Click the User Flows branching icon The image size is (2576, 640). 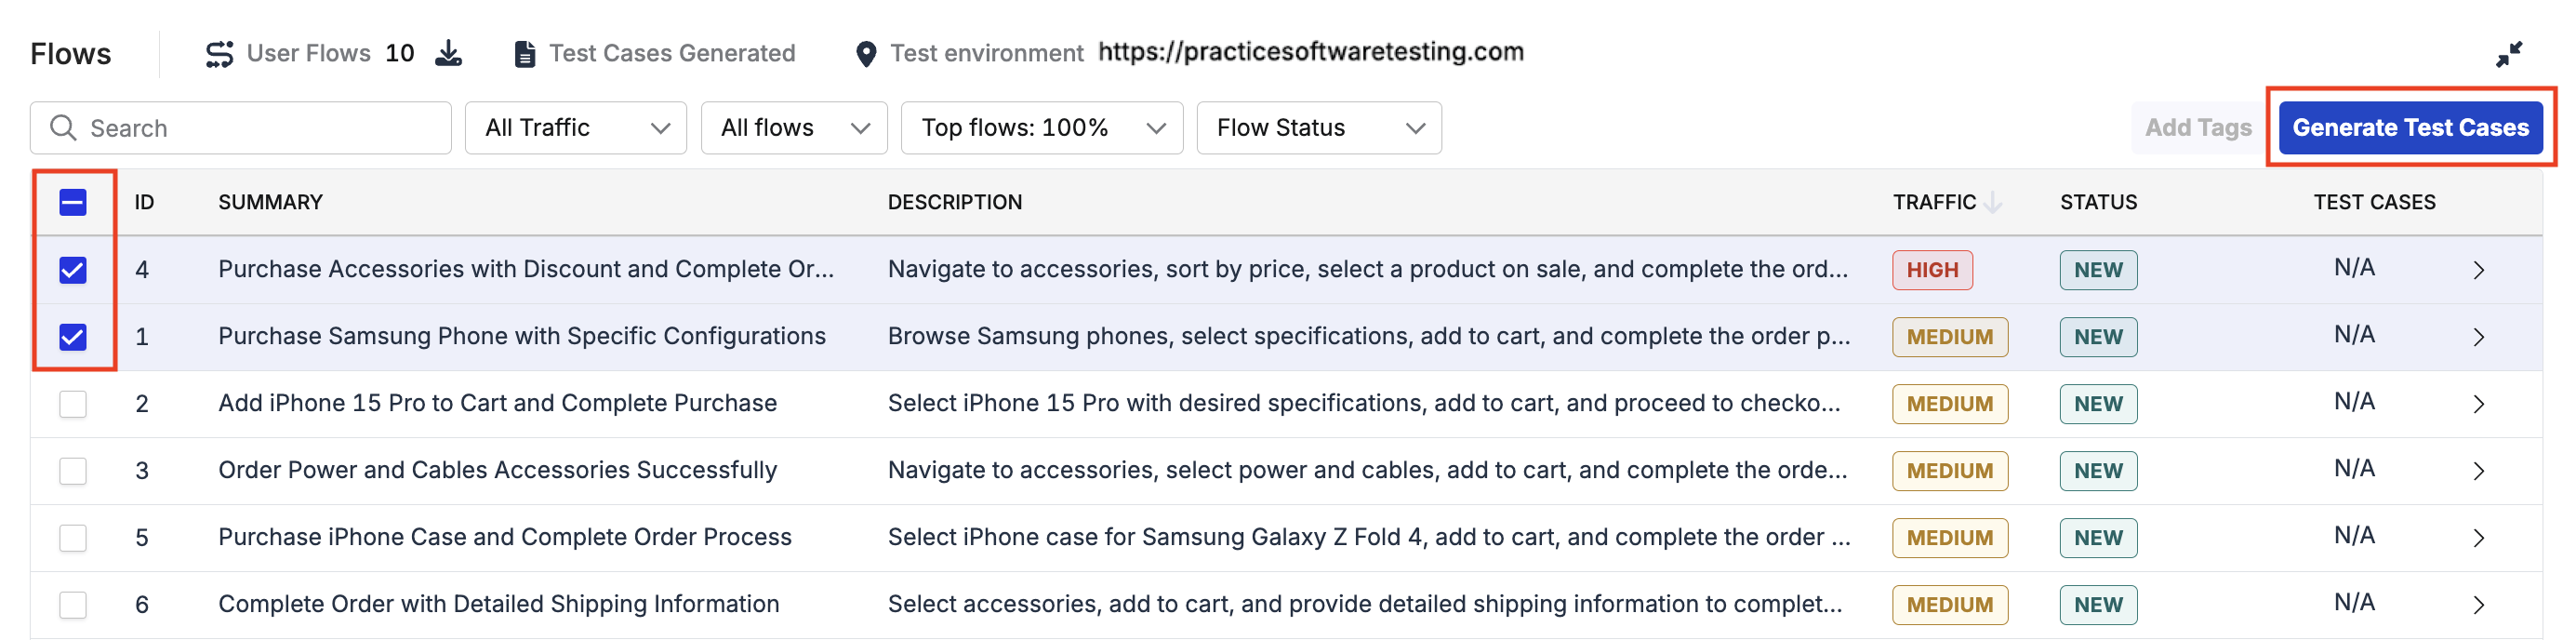[x=220, y=52]
